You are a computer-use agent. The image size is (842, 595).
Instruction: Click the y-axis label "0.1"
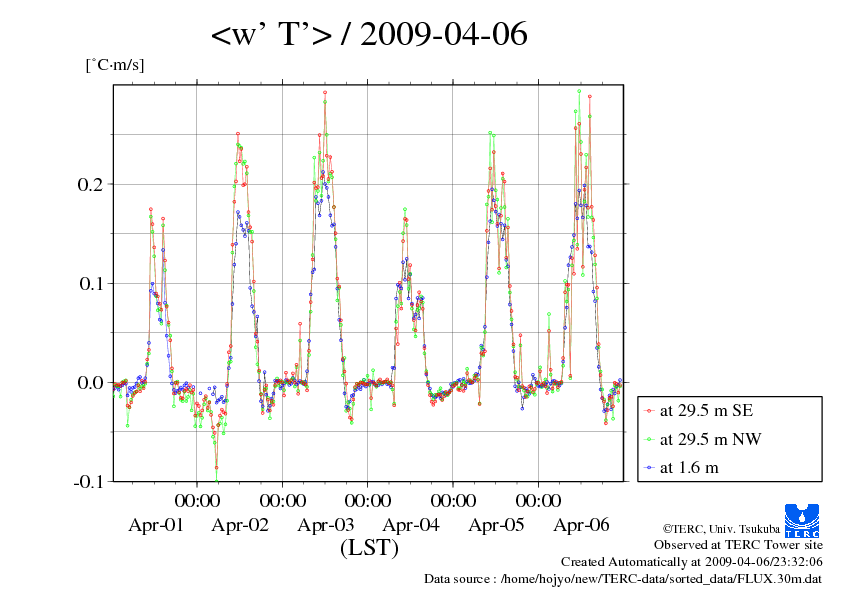point(90,284)
